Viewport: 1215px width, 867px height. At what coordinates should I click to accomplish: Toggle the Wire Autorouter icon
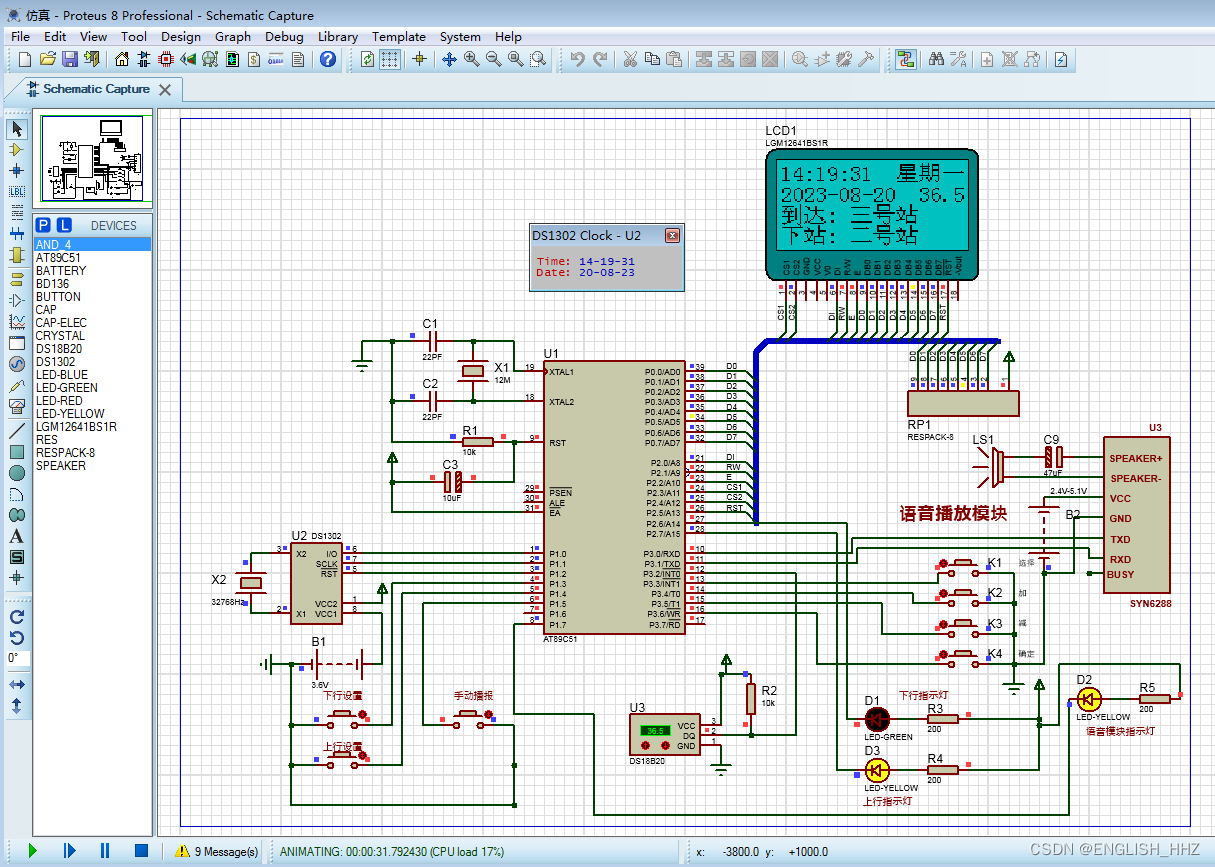coord(906,60)
